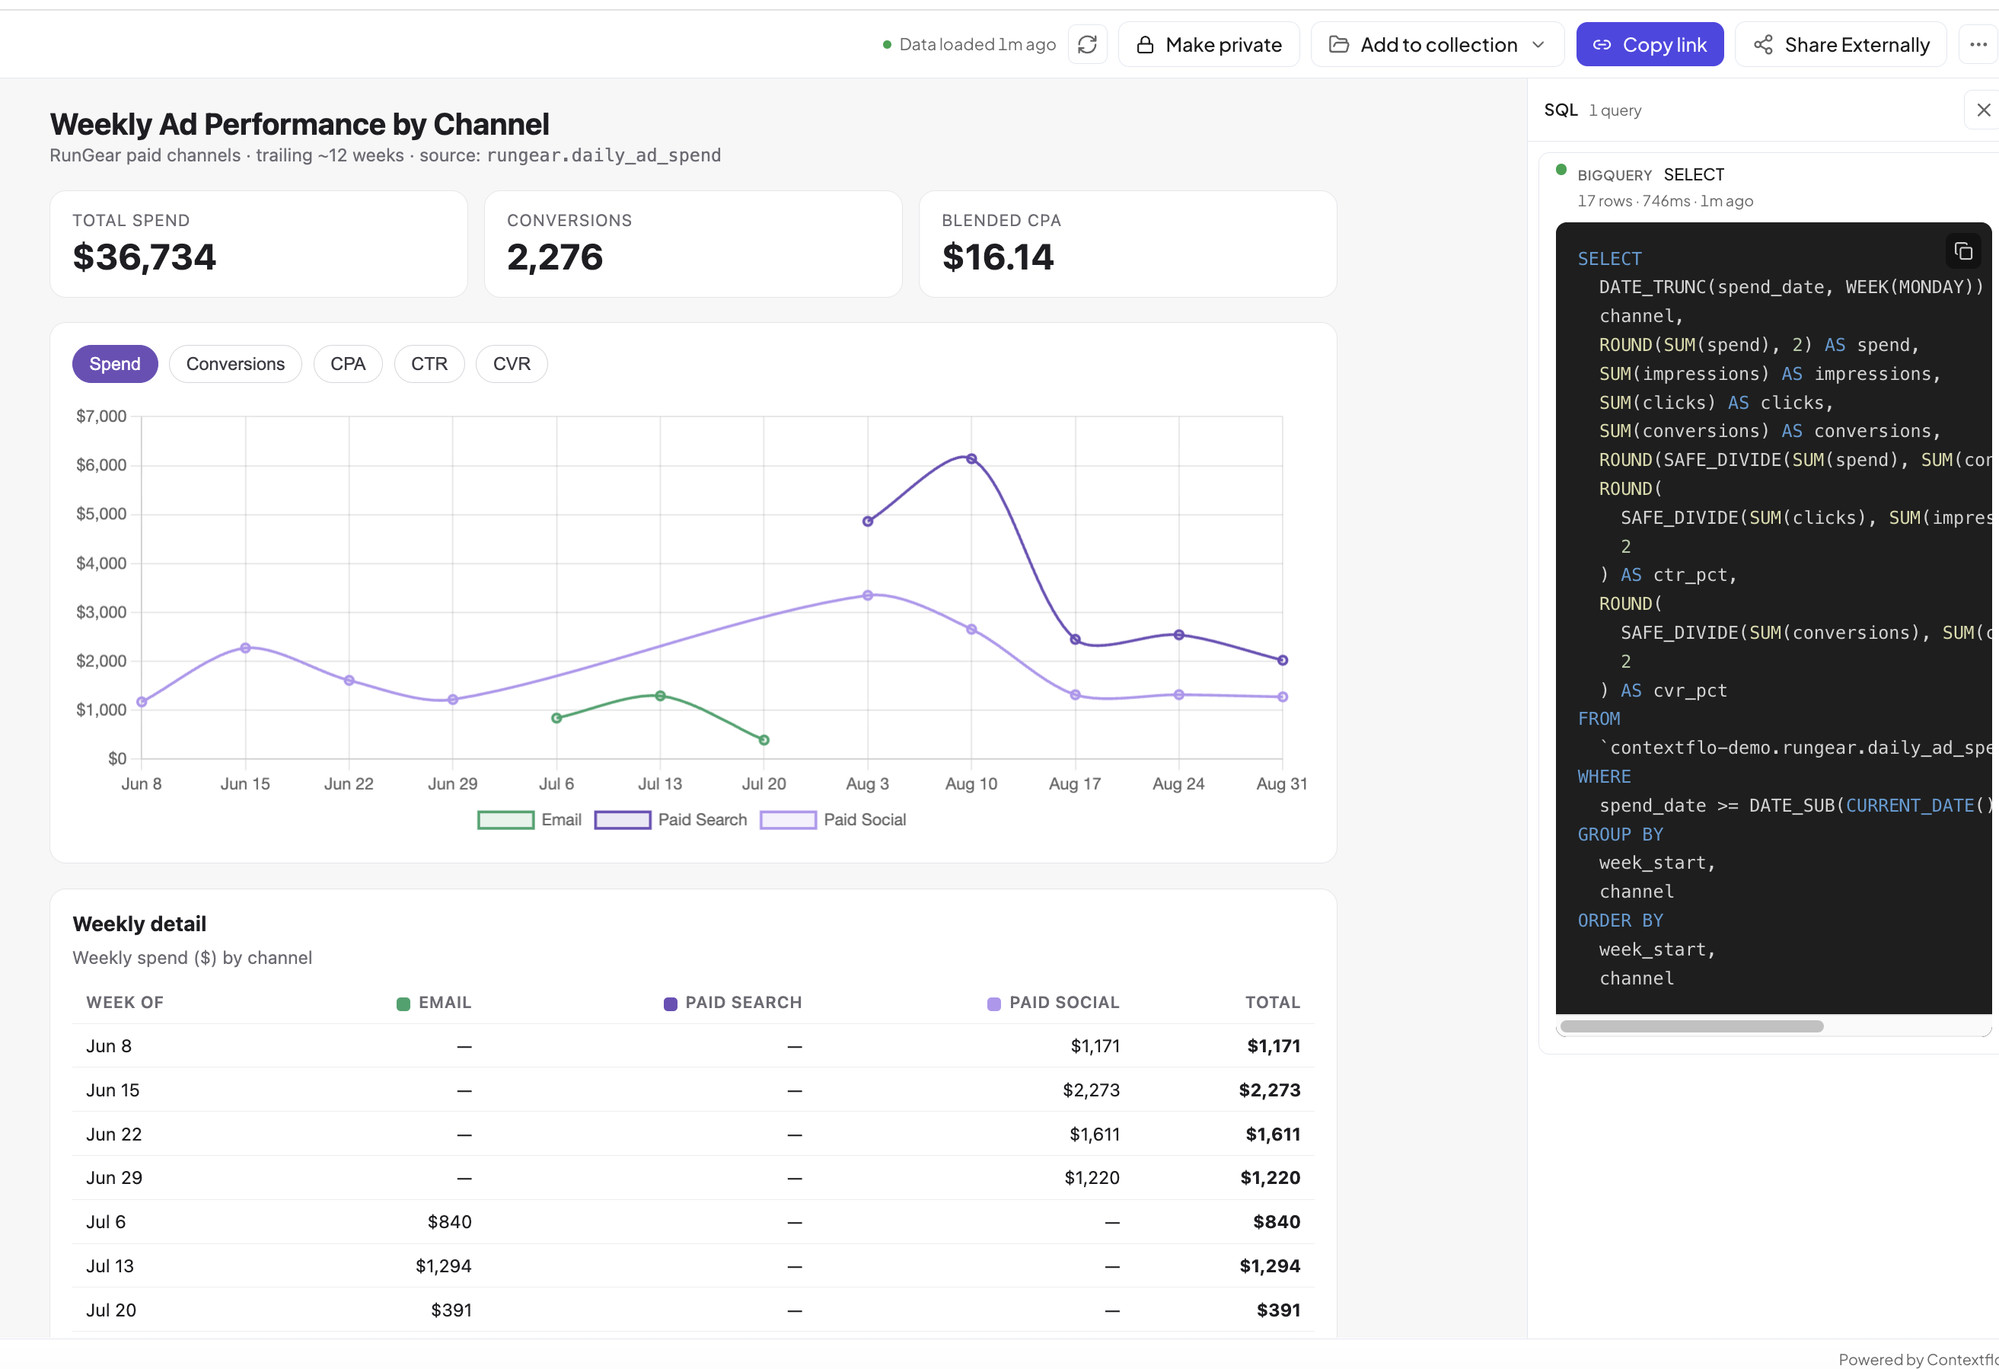The height and width of the screenshot is (1369, 1999).
Task: Toggle the Paid Social legend item
Action: (833, 820)
